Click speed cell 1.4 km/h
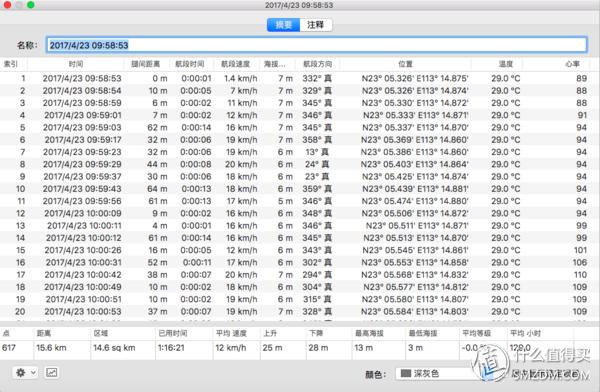600x392 pixels. pyautogui.click(x=241, y=78)
